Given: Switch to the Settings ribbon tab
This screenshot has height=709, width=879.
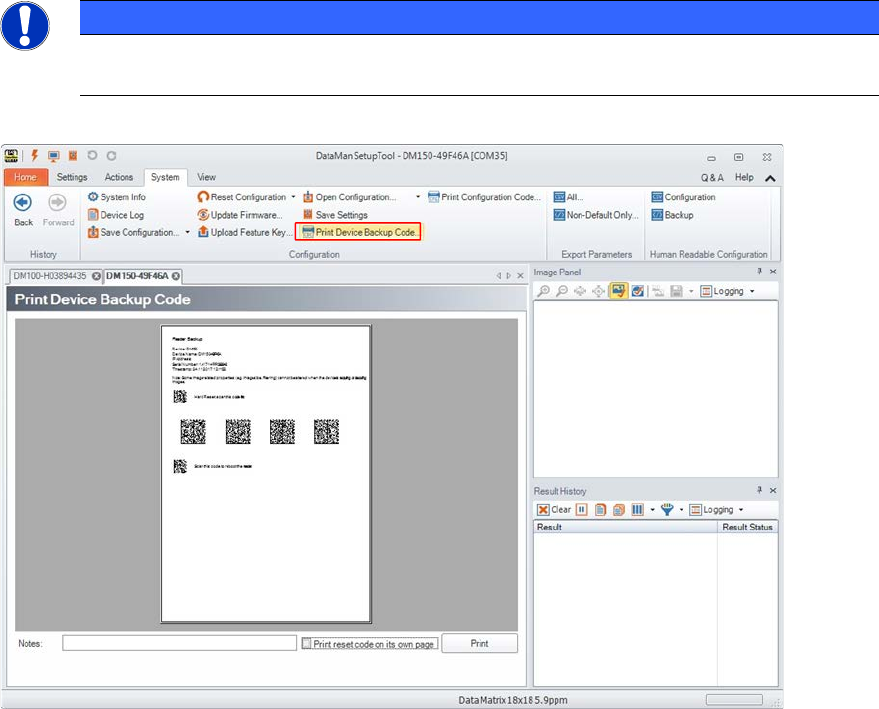Looking at the screenshot, I should click(71, 177).
